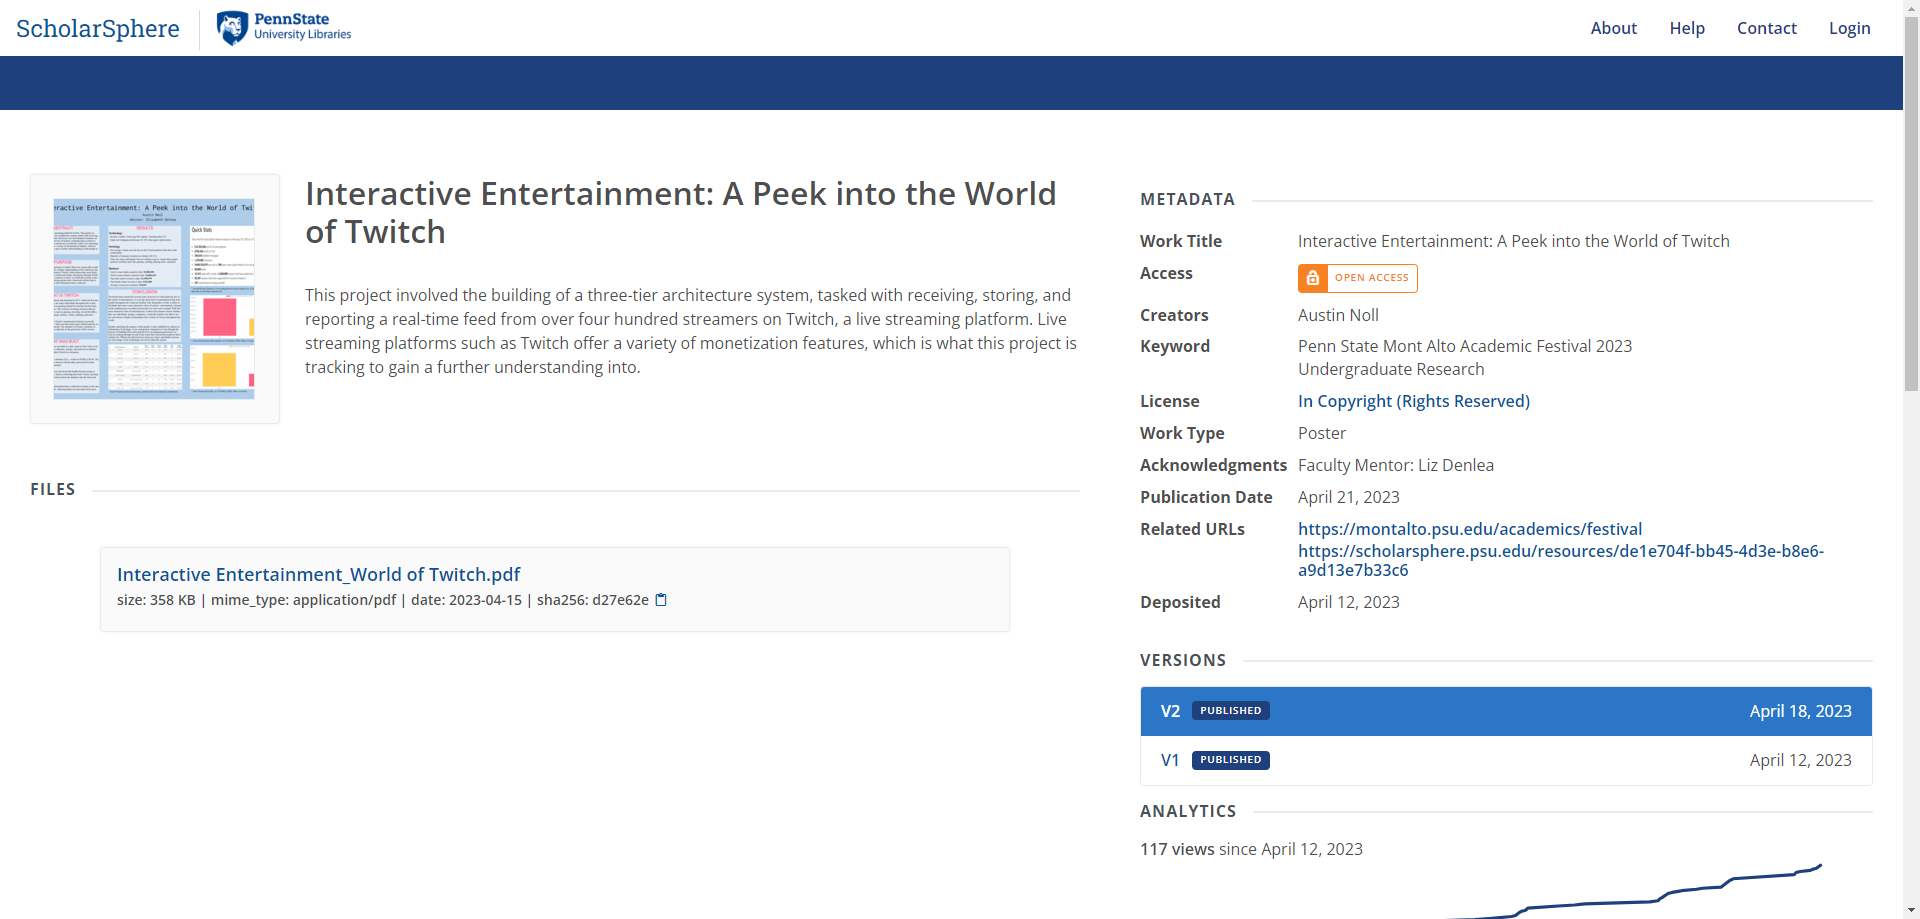
Task: Click the views analytics line chart
Action: pos(1640,893)
